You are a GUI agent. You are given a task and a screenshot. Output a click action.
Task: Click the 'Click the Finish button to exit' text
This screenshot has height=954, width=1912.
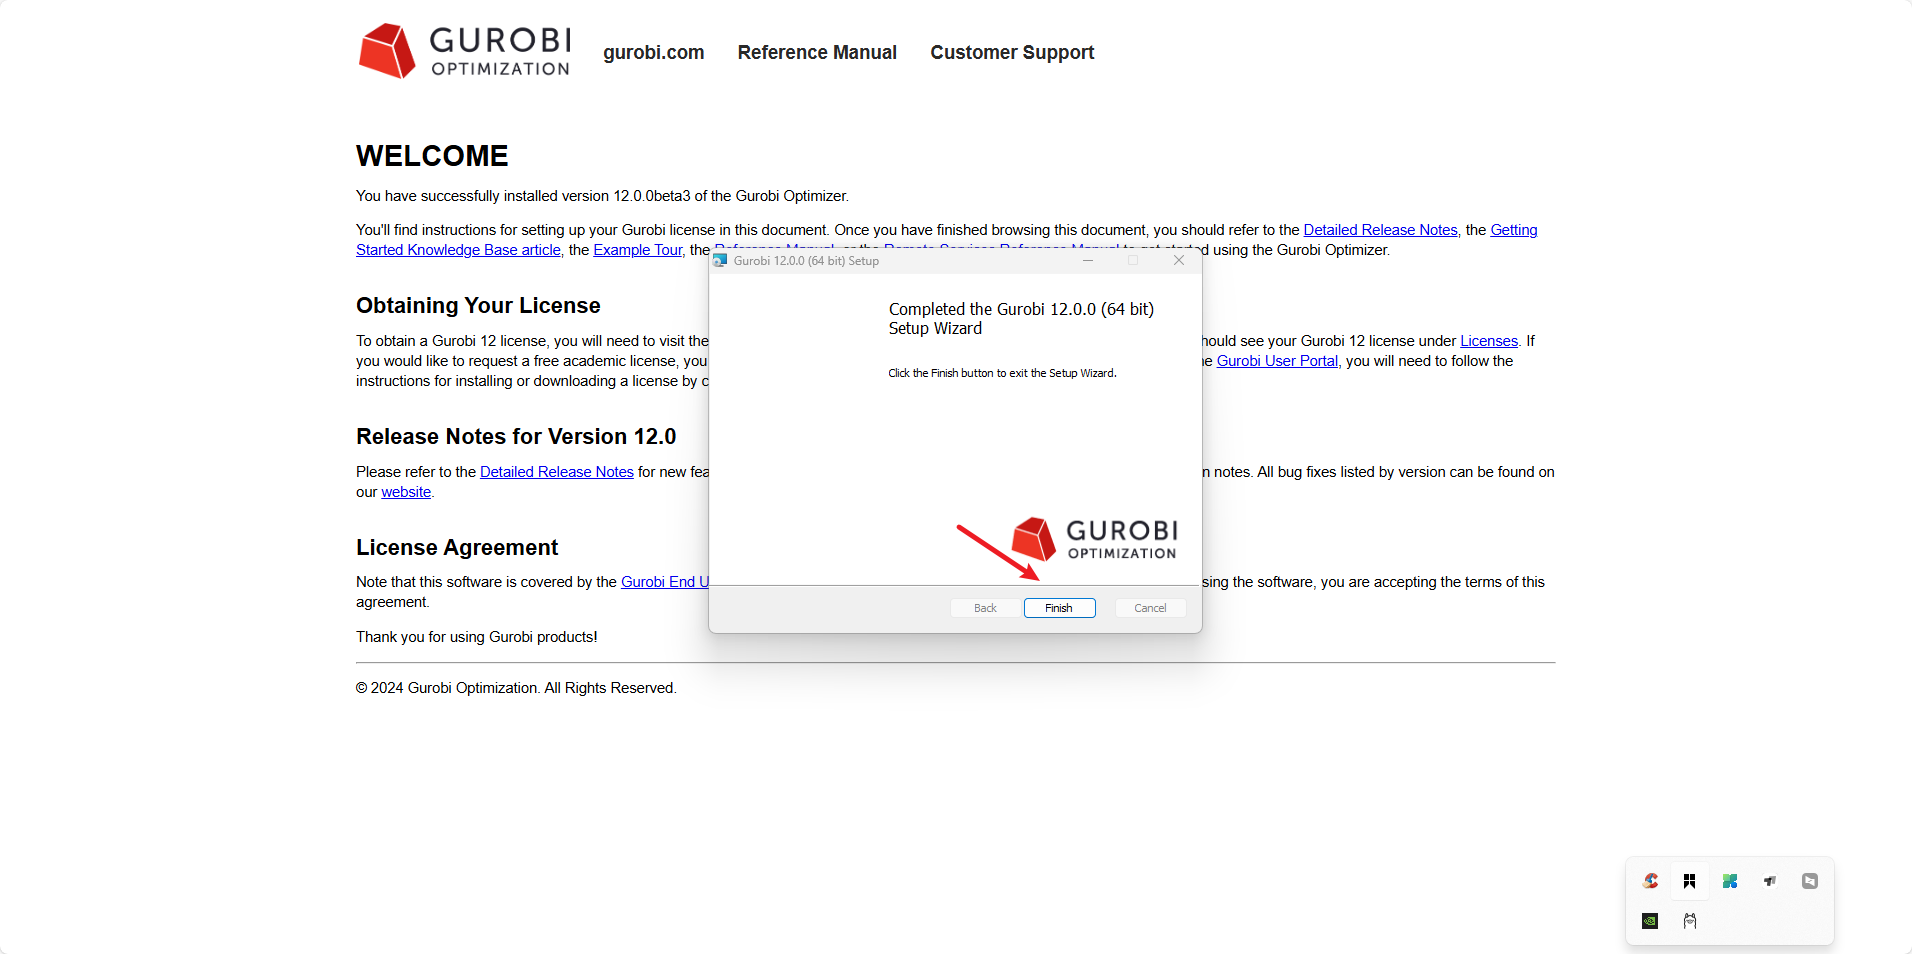click(x=1002, y=373)
